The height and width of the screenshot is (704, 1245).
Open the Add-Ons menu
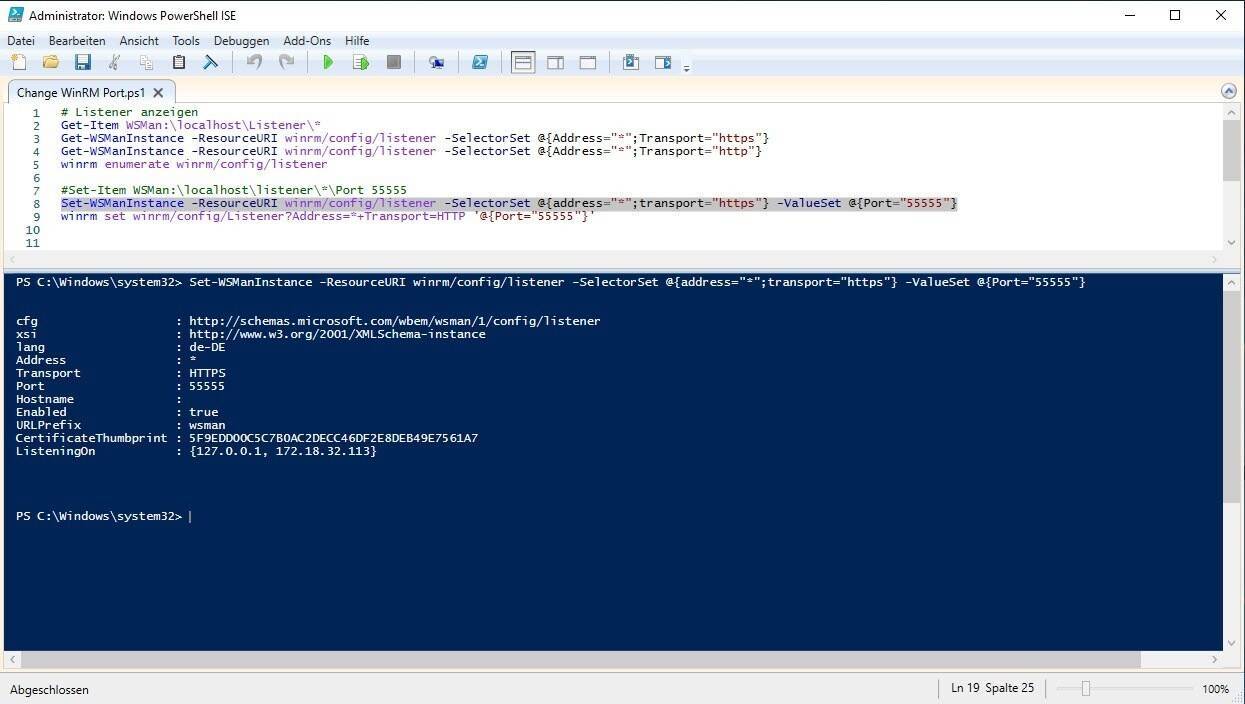307,41
